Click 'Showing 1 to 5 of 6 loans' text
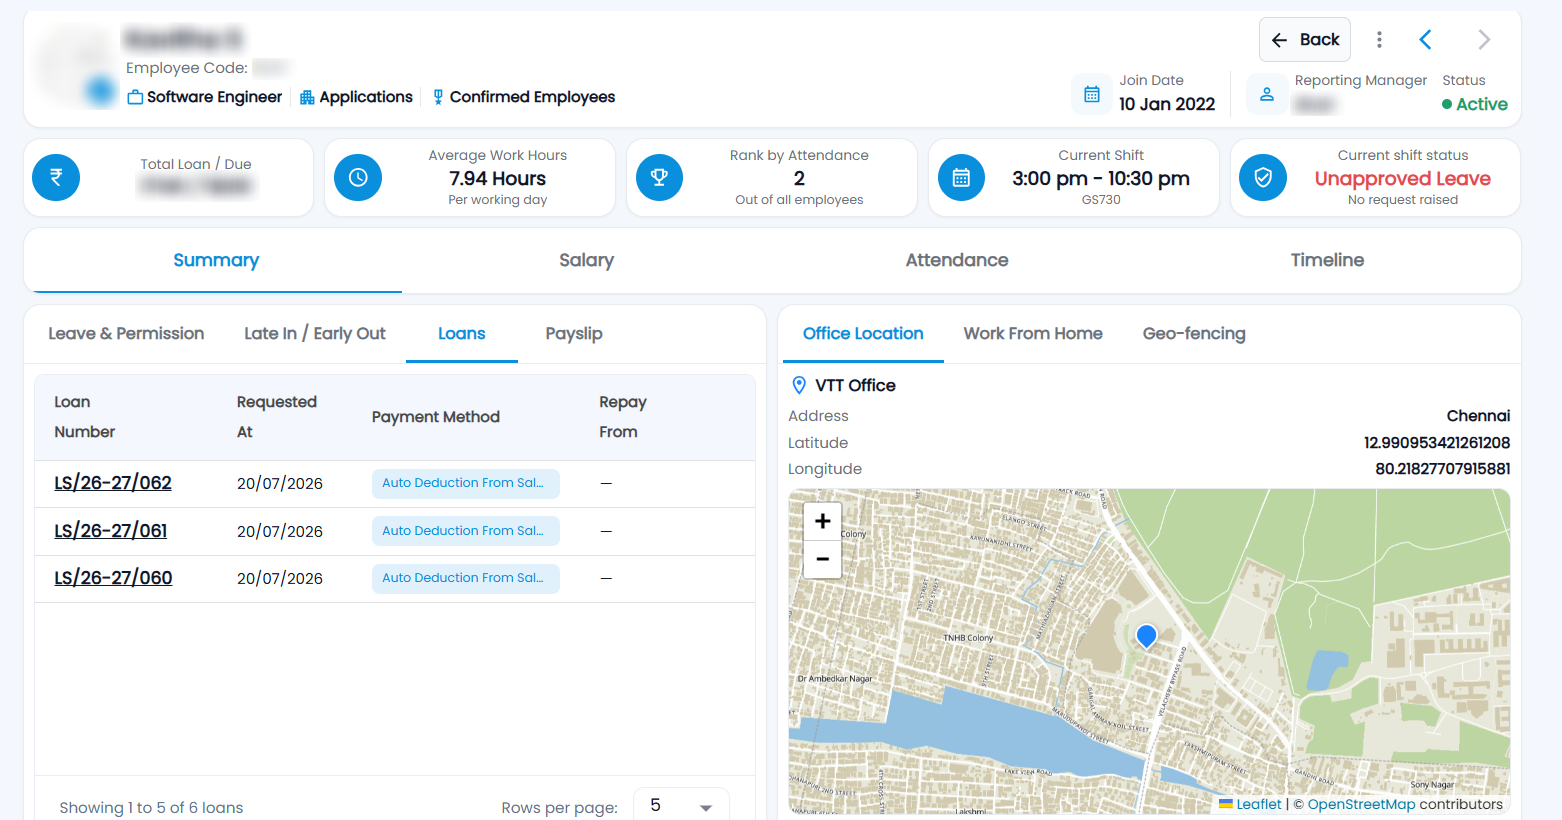 point(151,807)
